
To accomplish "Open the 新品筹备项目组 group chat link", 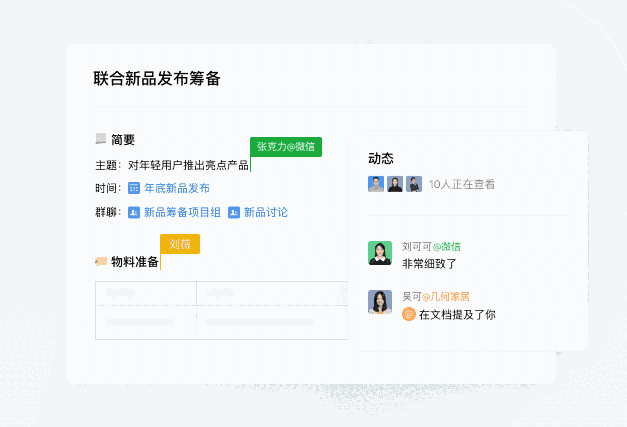I will (182, 212).
